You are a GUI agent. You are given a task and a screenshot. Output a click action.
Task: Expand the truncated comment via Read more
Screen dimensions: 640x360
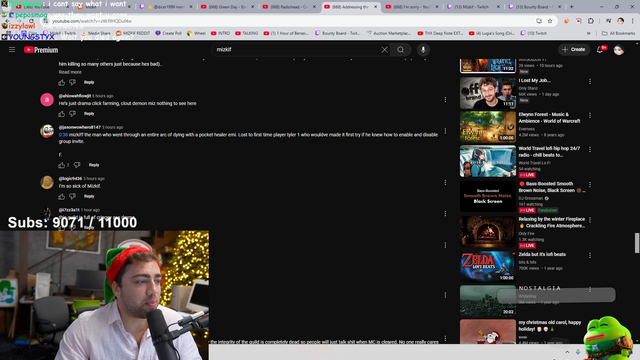pos(70,72)
